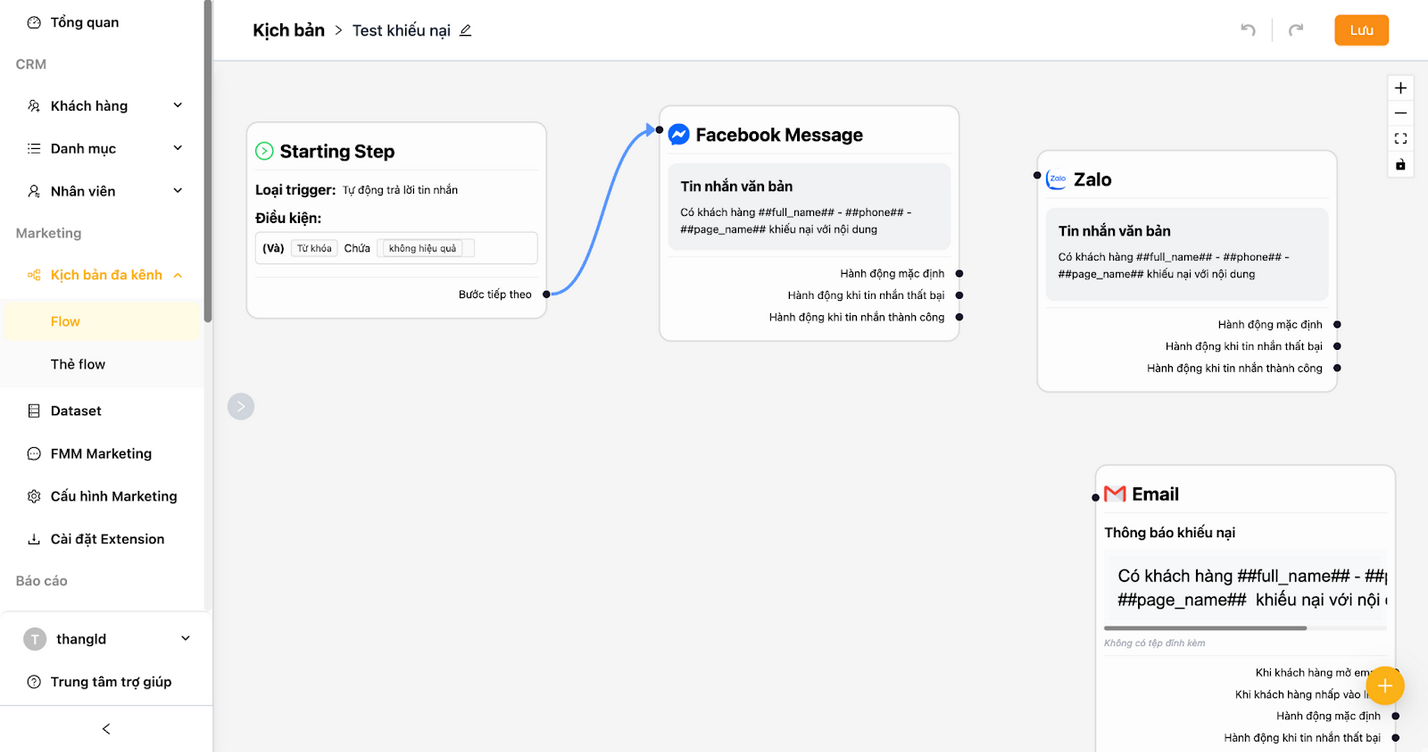
Task: Click the undo arrow icon
Action: pyautogui.click(x=1248, y=30)
